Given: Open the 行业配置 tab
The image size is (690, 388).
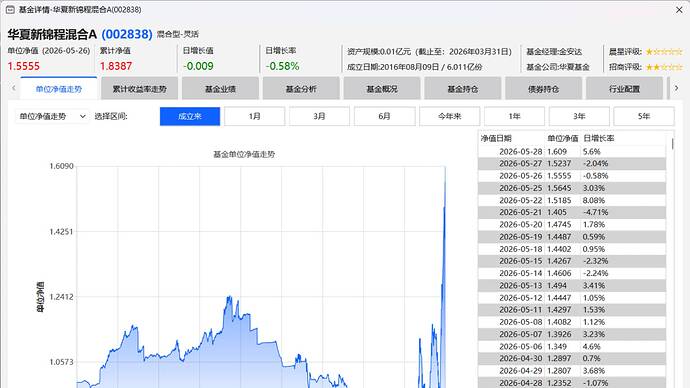Looking at the screenshot, I should [x=624, y=89].
